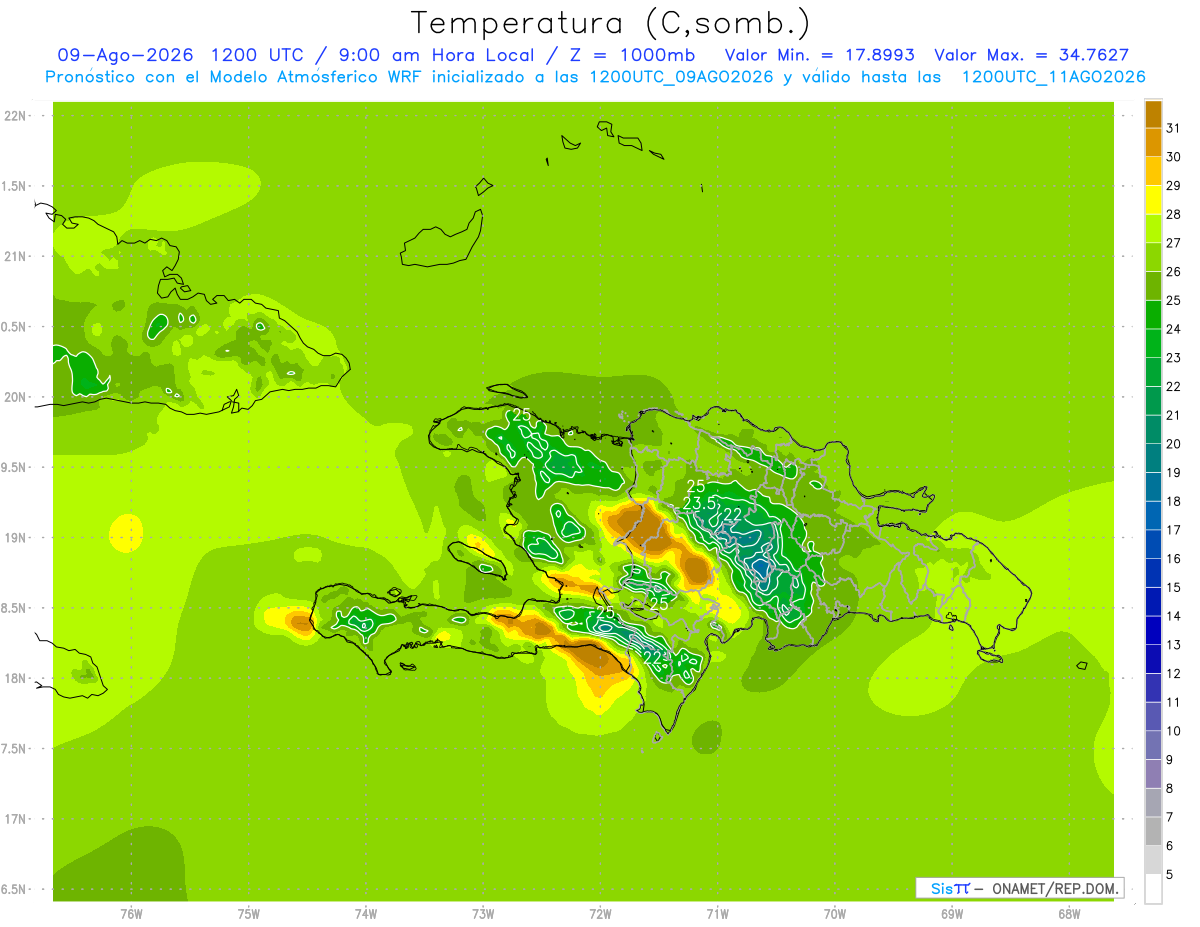This screenshot has width=1200, height=927.
Task: Click the "76W" longitude axis label
Action: pyautogui.click(x=131, y=914)
